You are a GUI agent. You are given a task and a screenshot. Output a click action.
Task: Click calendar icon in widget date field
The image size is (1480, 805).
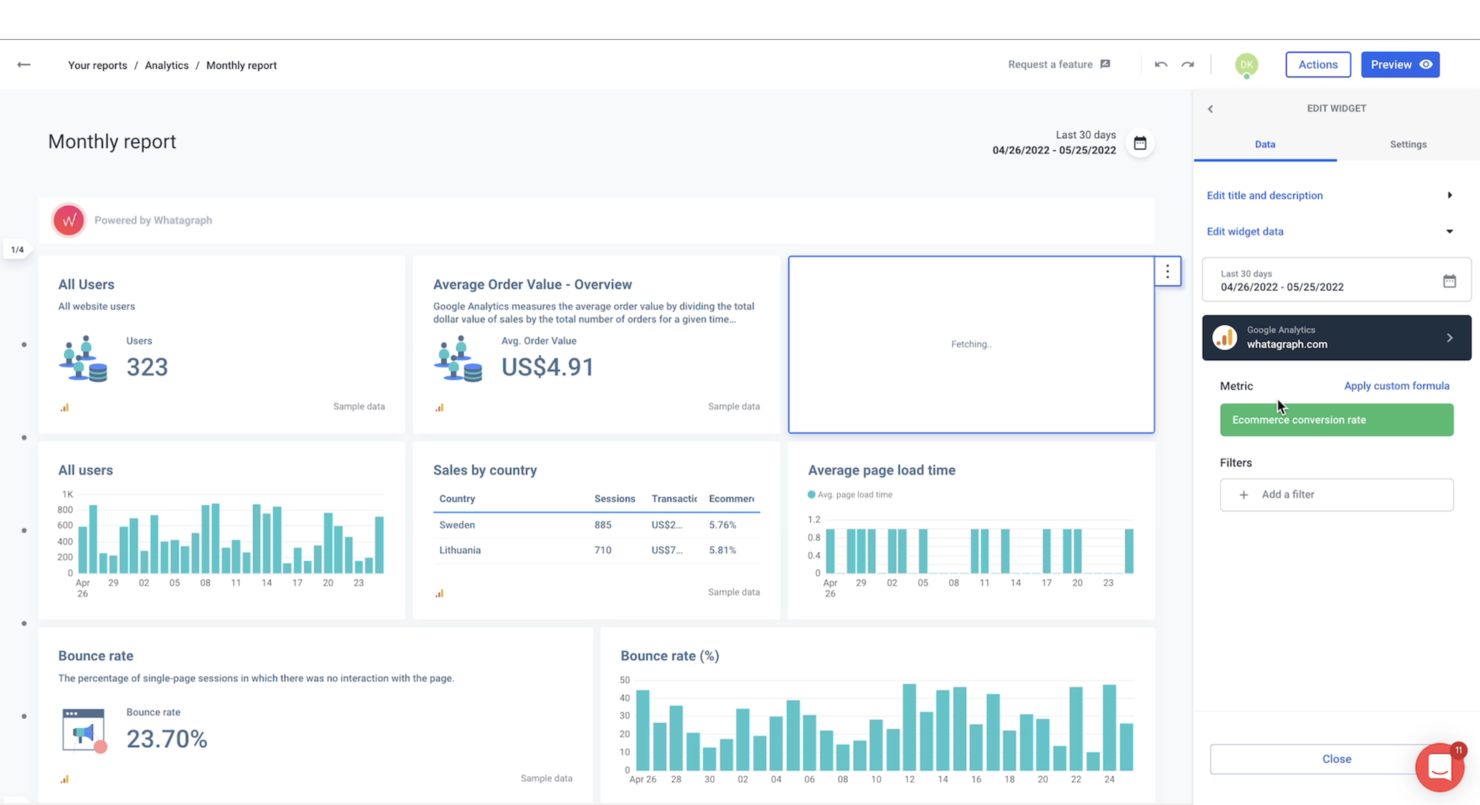1449,281
